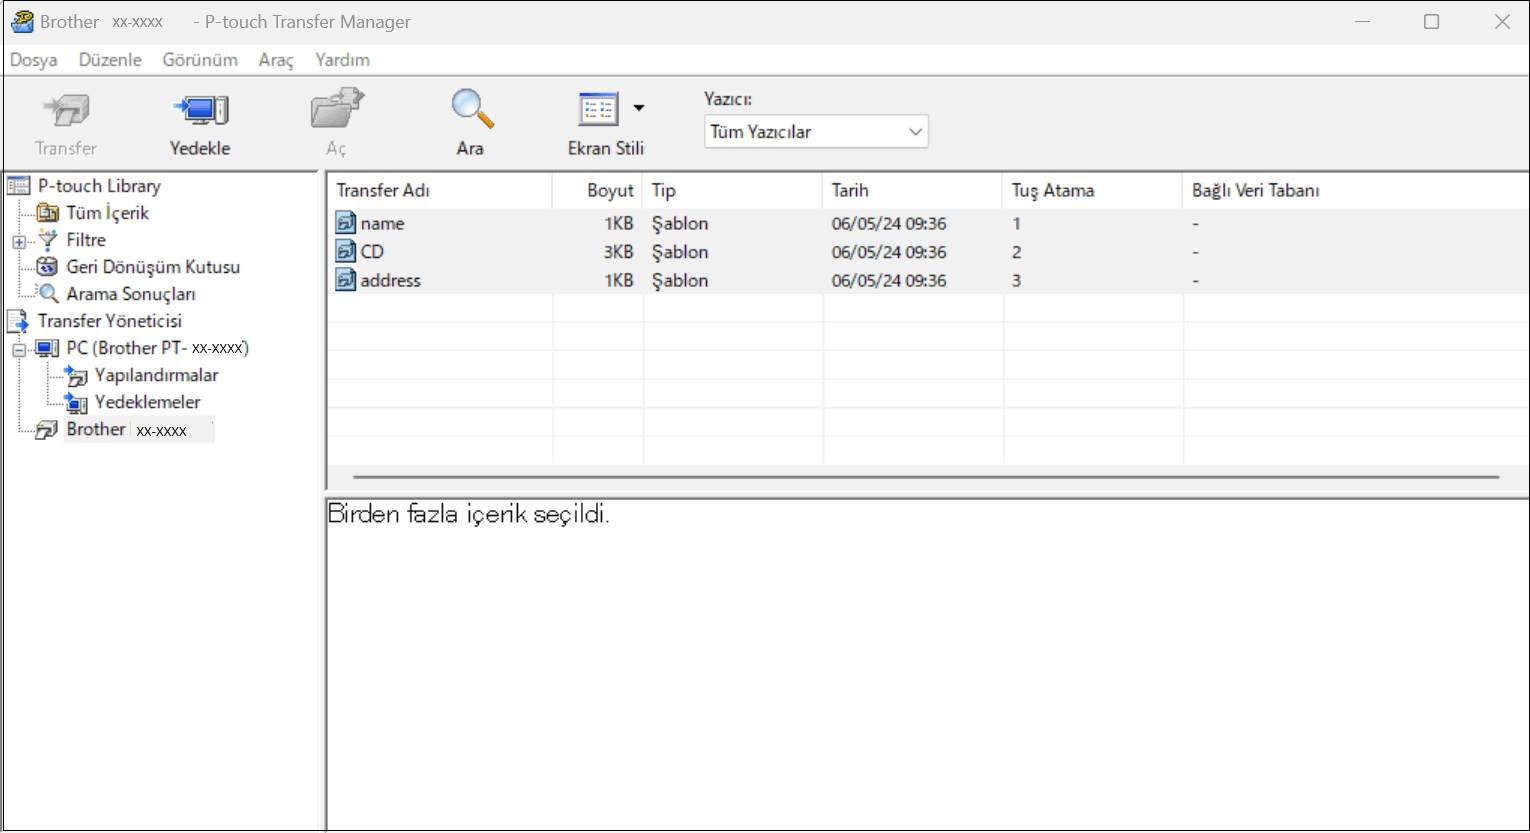Click the Yedekle backup toolbar icon
The height and width of the screenshot is (833, 1530).
(200, 110)
